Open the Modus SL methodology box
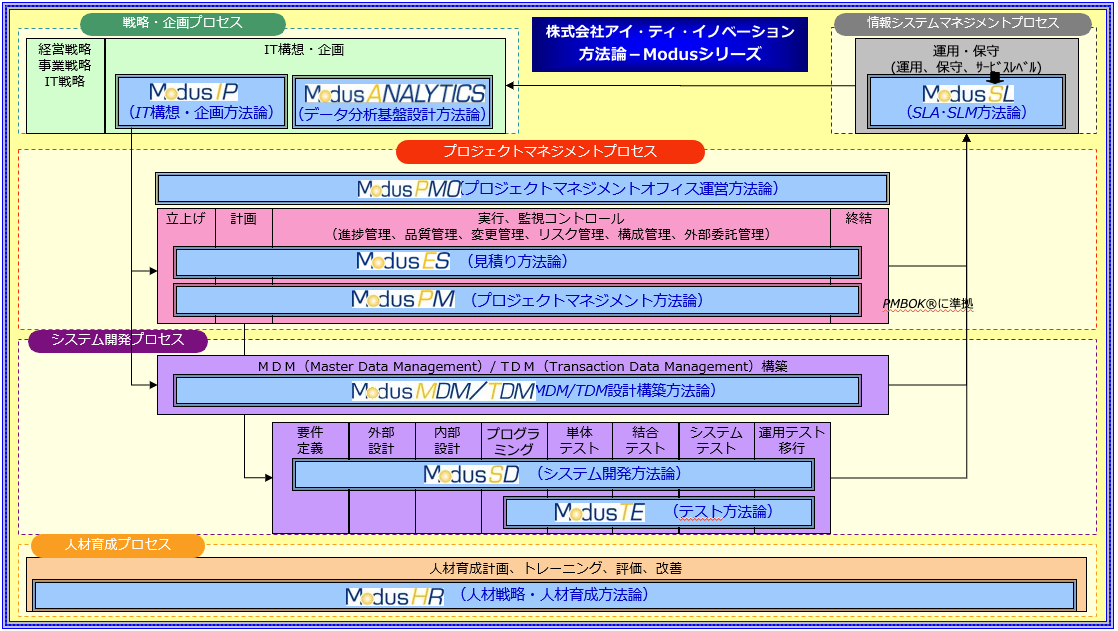 [966, 102]
